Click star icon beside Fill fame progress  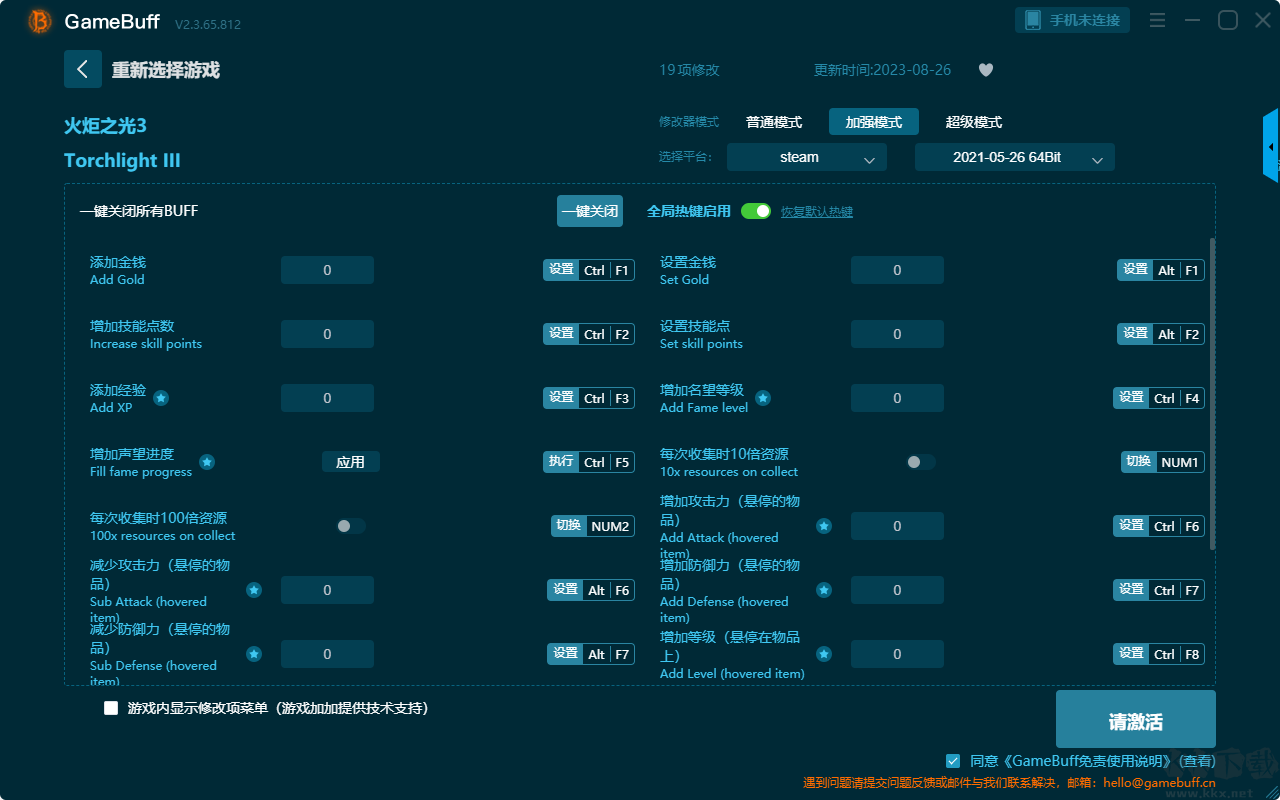click(x=207, y=462)
